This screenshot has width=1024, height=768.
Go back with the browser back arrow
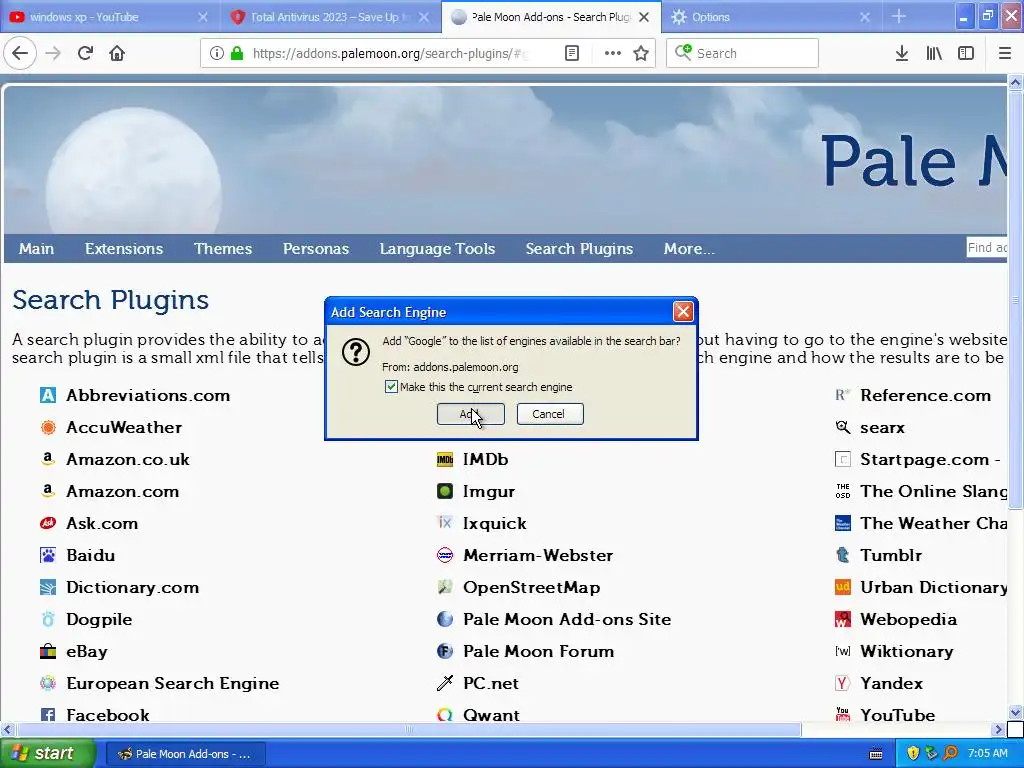point(20,53)
